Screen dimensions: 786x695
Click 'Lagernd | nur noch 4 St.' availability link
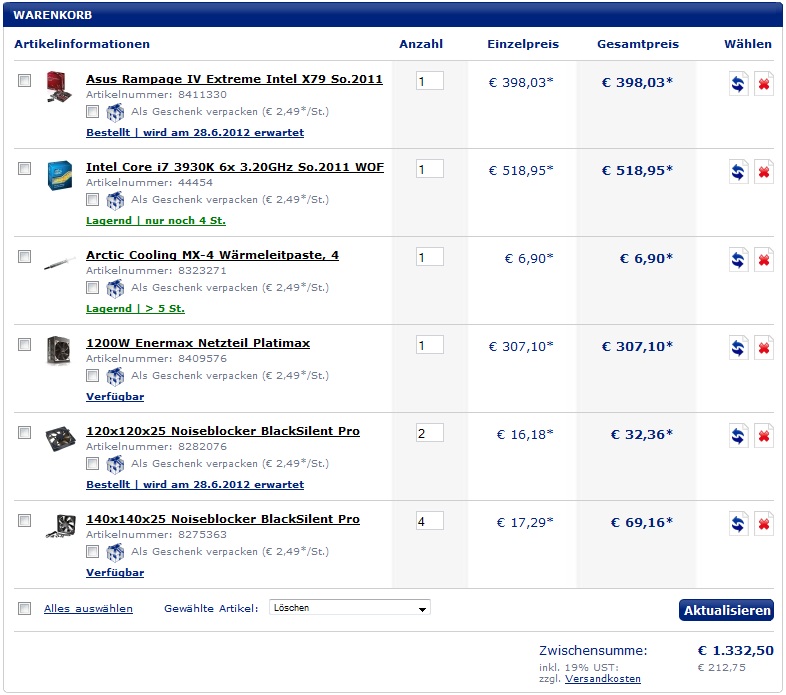tap(156, 221)
